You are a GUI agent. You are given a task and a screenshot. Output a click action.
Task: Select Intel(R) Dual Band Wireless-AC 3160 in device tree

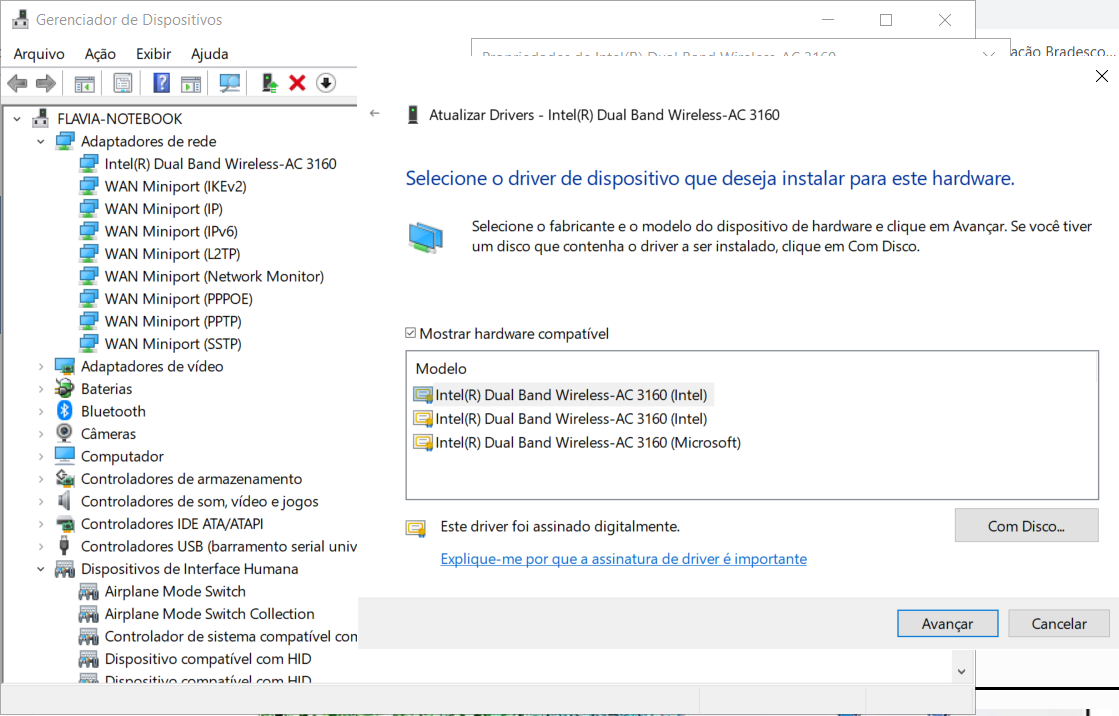221,163
